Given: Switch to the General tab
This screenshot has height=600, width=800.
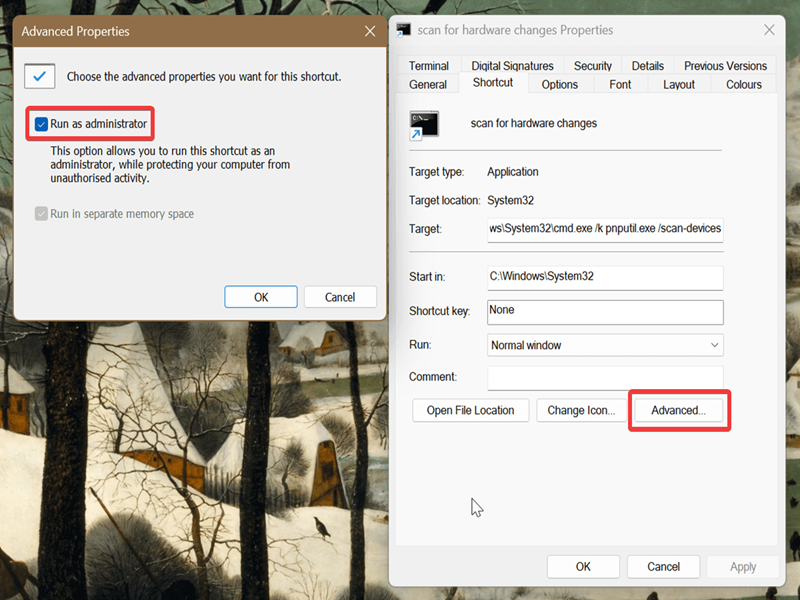Looking at the screenshot, I should pos(428,84).
